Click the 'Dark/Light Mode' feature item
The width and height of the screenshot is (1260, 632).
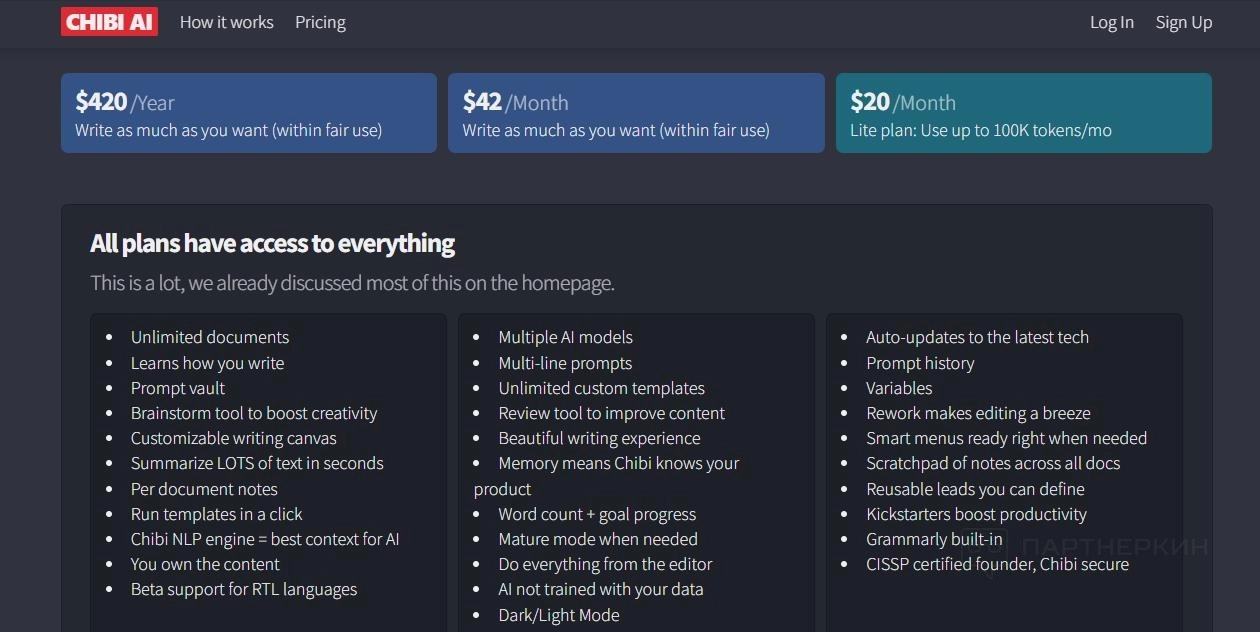tap(559, 615)
